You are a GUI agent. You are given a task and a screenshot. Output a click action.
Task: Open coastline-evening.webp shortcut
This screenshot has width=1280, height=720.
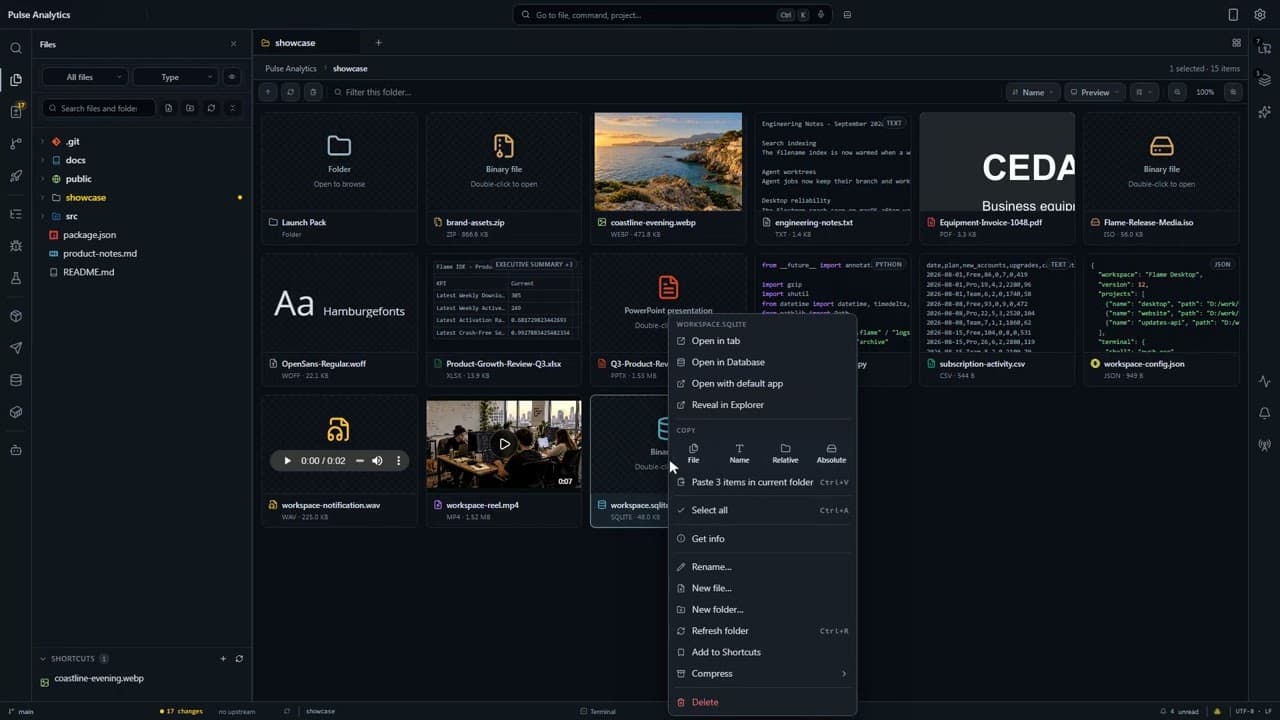[99, 678]
